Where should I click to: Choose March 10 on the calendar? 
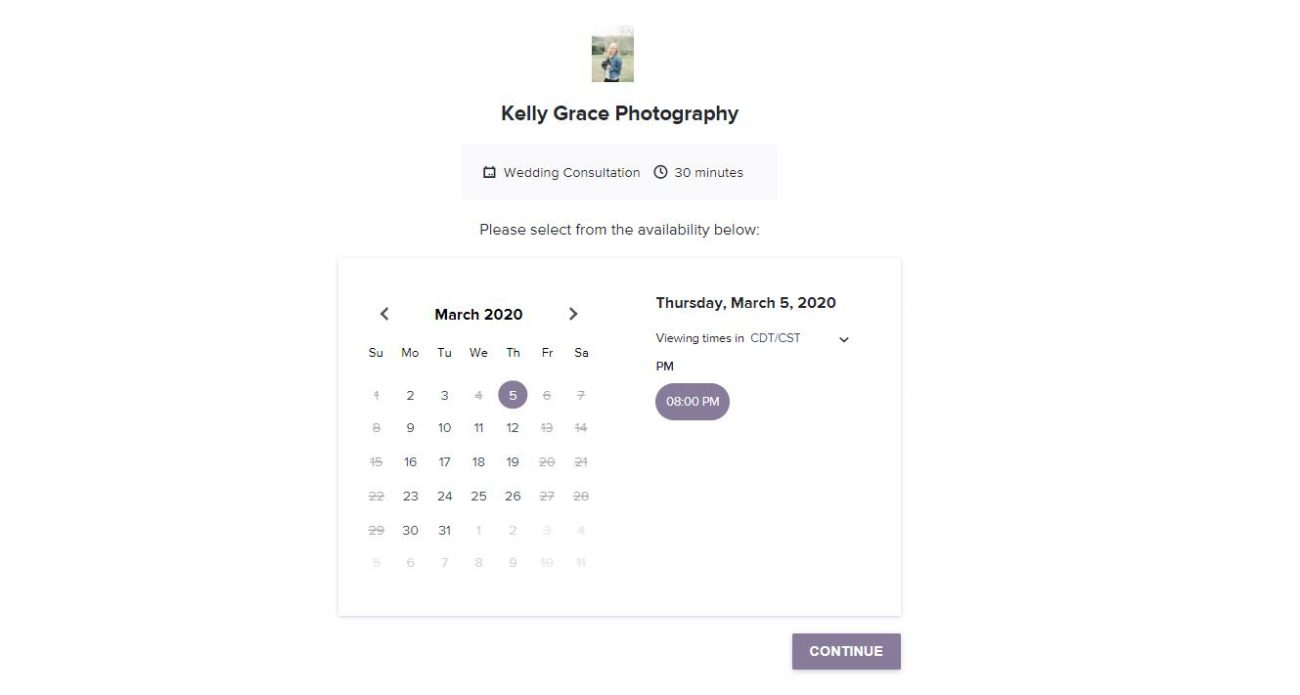(x=444, y=428)
